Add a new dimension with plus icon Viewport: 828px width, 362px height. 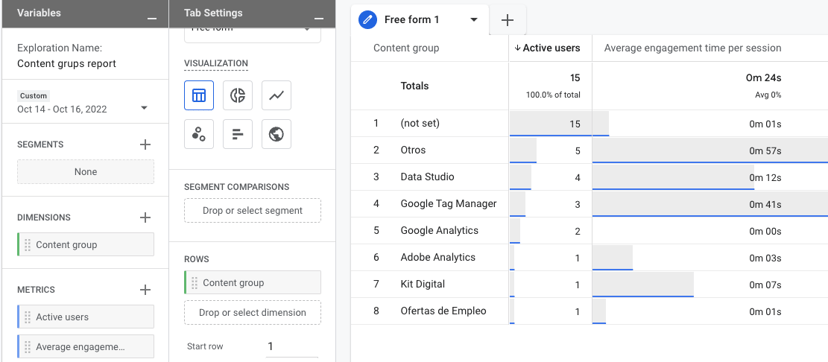click(145, 217)
